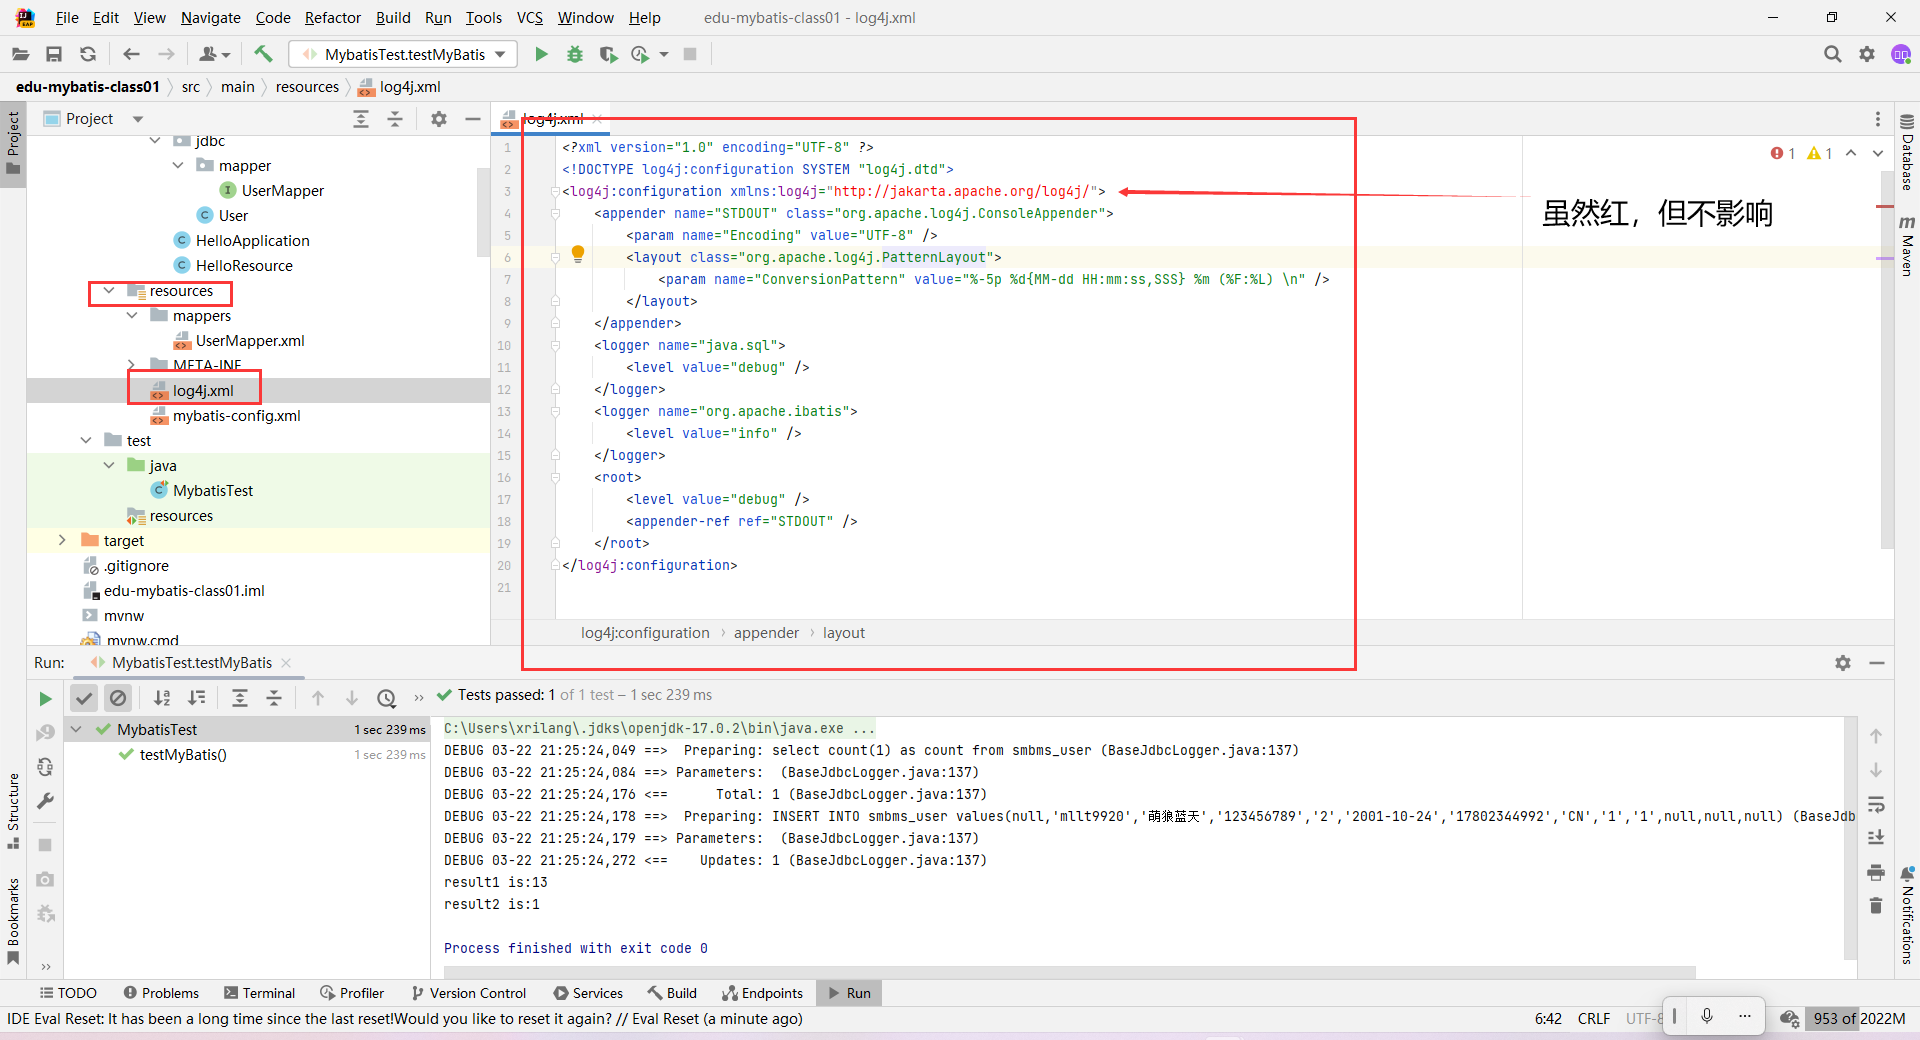Switch to the Terminal tool tab
1920x1040 pixels.
(x=260, y=993)
